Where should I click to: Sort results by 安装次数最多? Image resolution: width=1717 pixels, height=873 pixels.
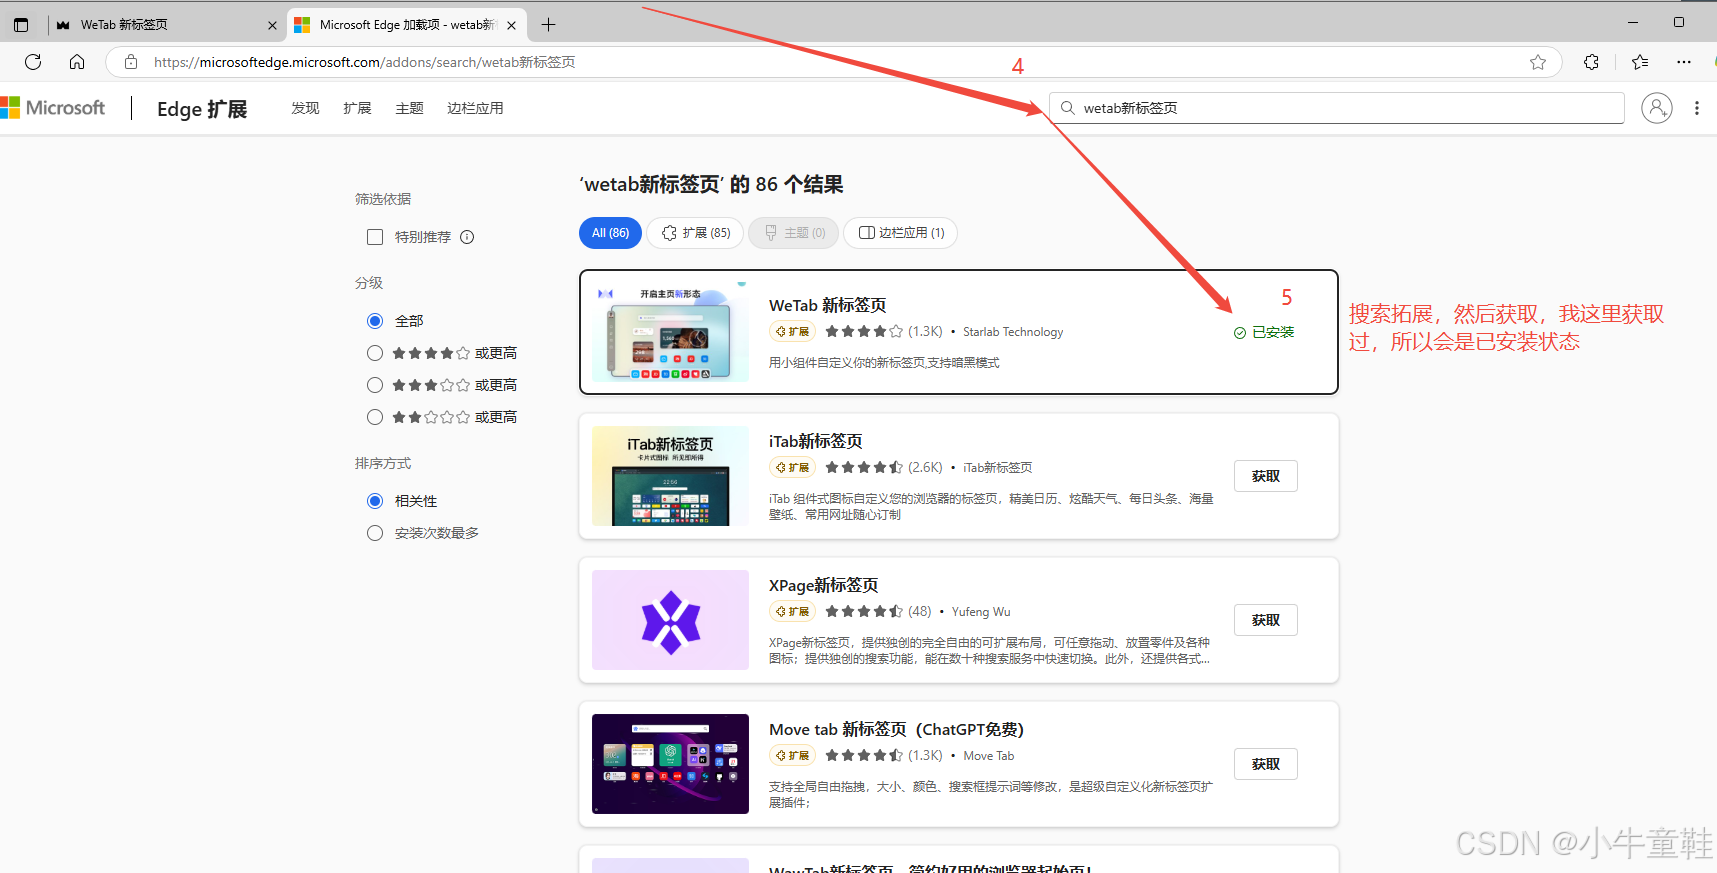(x=375, y=533)
